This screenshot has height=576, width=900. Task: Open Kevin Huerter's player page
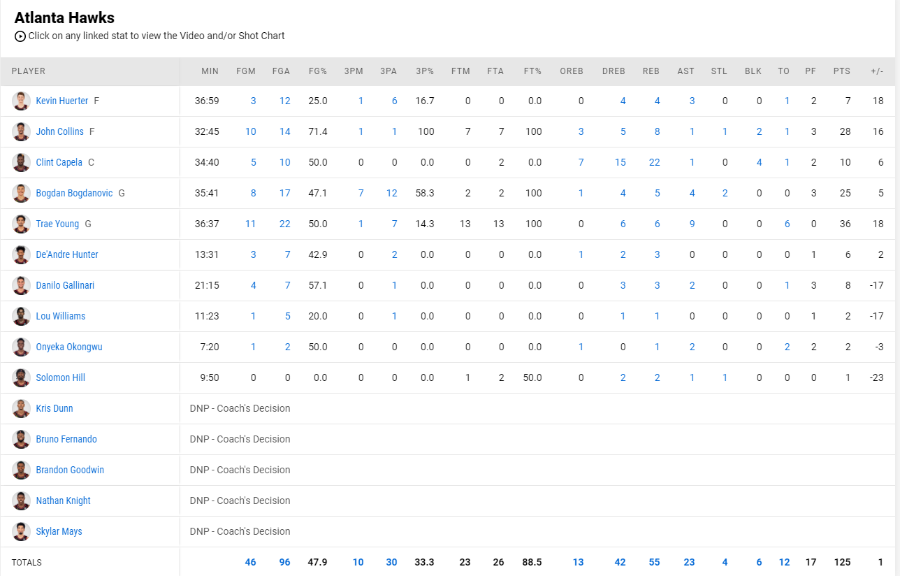pyautogui.click(x=62, y=101)
